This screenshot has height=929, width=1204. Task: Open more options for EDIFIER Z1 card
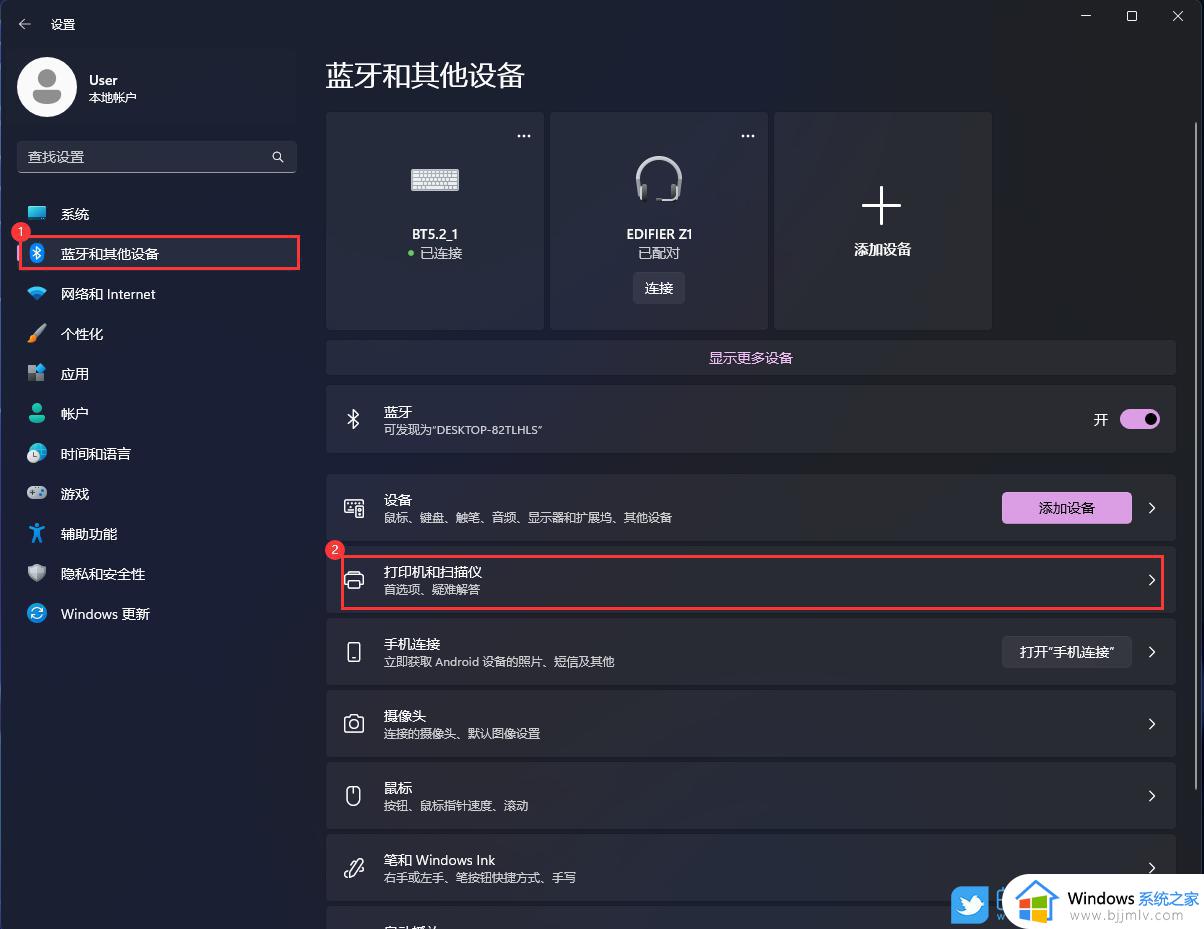[x=748, y=136]
